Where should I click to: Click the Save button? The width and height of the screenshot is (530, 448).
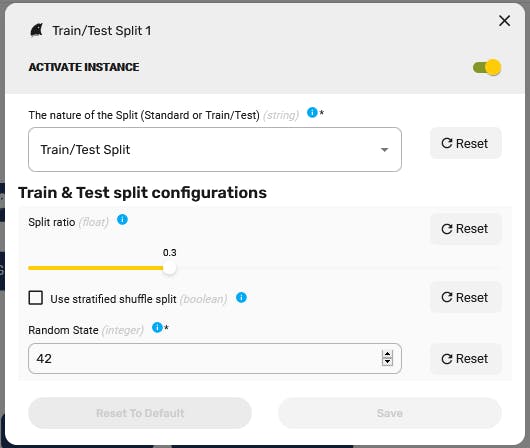pos(390,413)
